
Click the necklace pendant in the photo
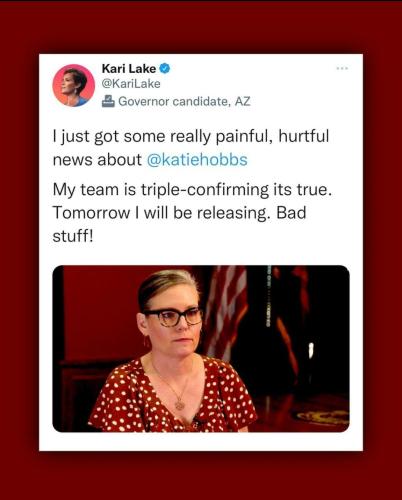[x=180, y=405]
